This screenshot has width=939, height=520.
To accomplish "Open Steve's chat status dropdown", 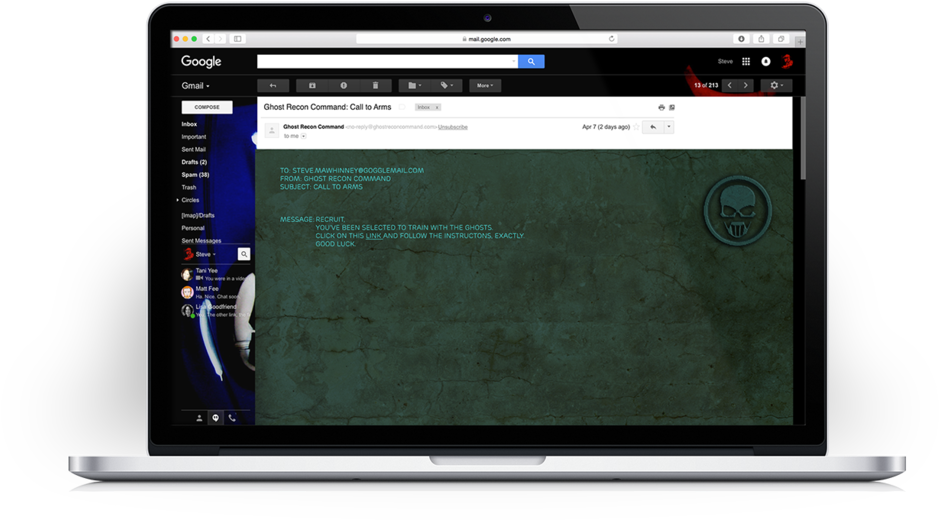I will [205, 255].
